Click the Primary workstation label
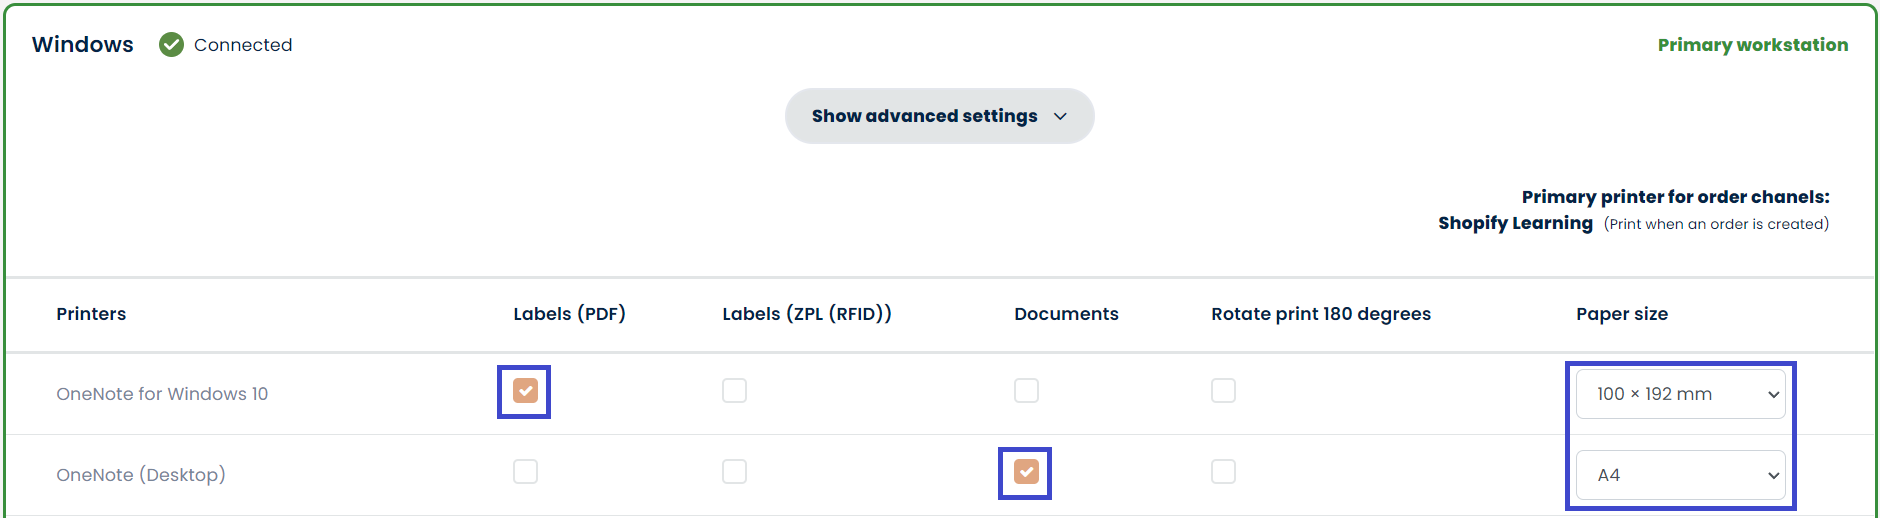 click(x=1752, y=45)
